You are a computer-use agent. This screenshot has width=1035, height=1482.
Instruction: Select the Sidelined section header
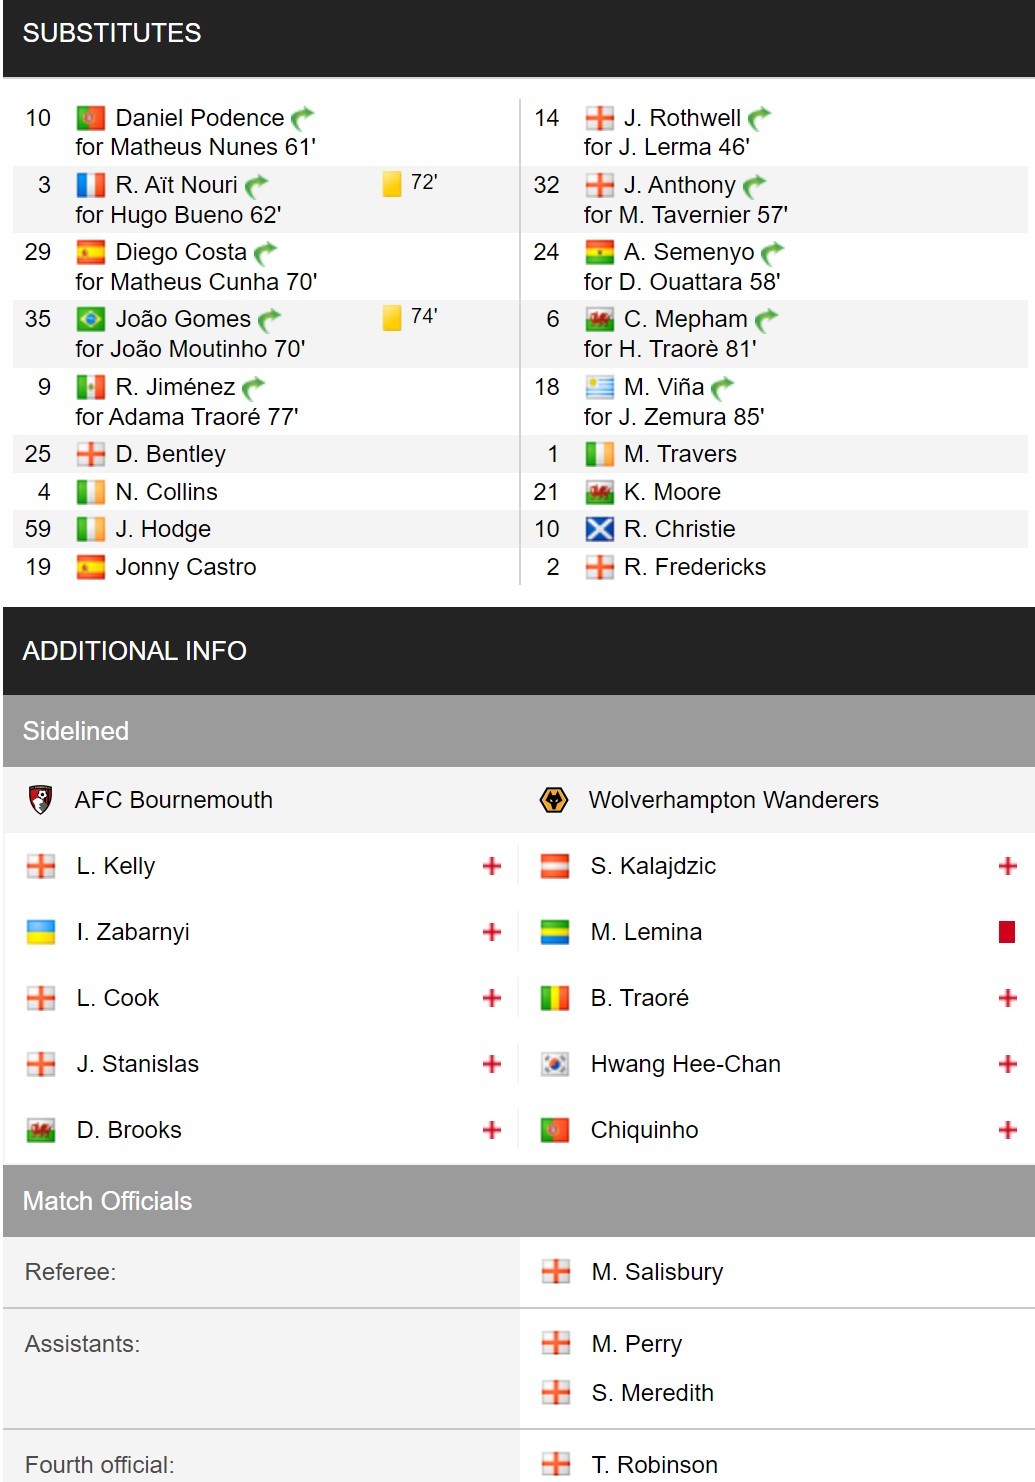coord(519,731)
